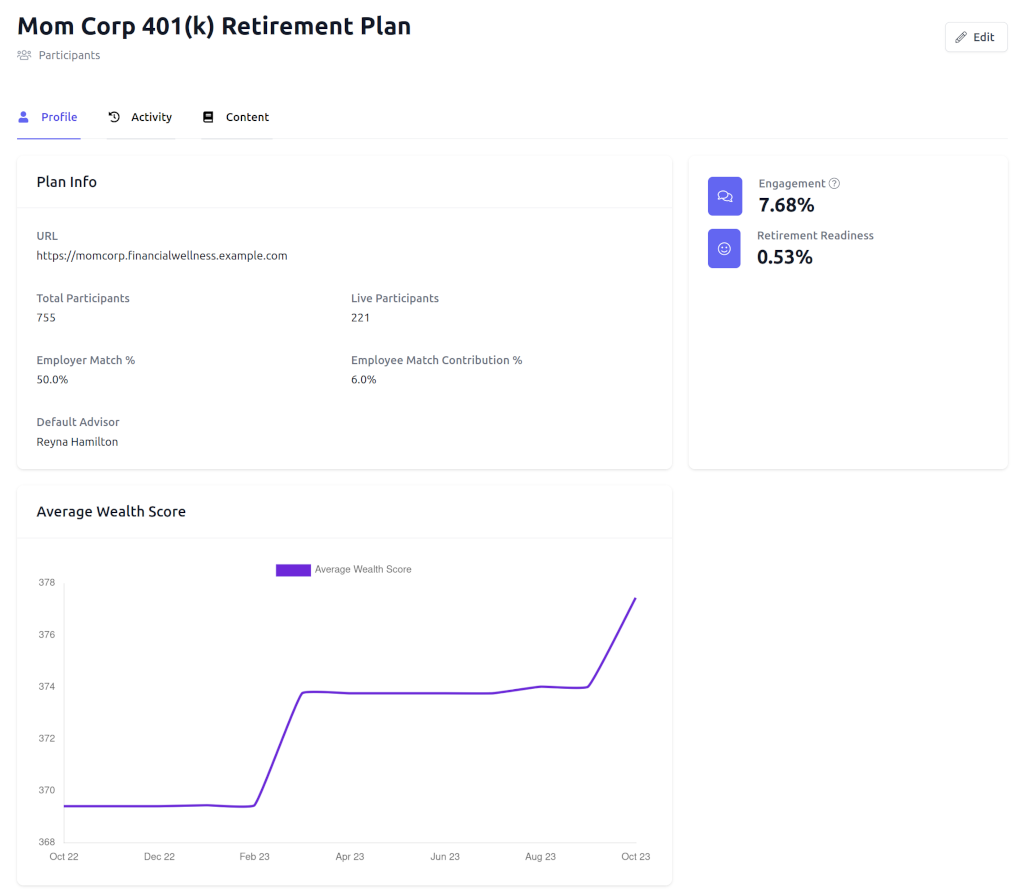Click the Plan Info card heading
Image resolution: width=1024 pixels, height=889 pixels.
click(67, 182)
